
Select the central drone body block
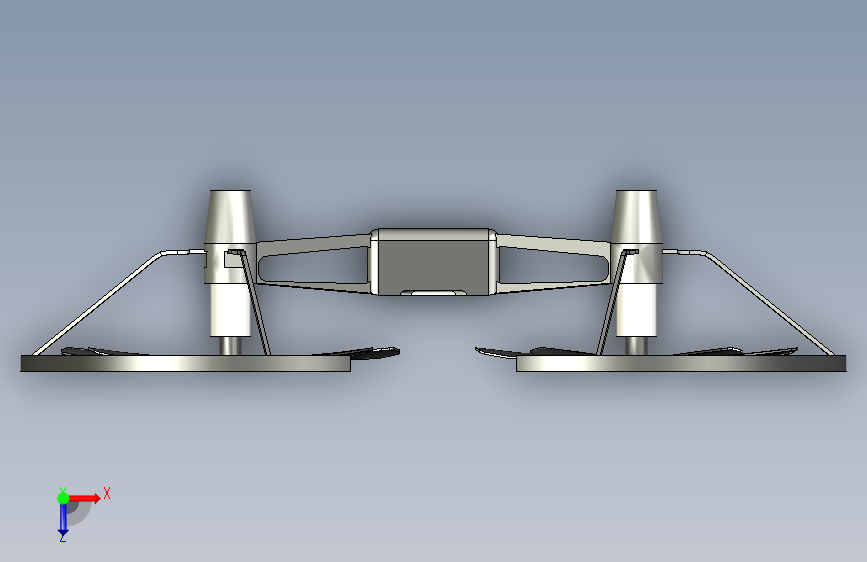click(433, 261)
